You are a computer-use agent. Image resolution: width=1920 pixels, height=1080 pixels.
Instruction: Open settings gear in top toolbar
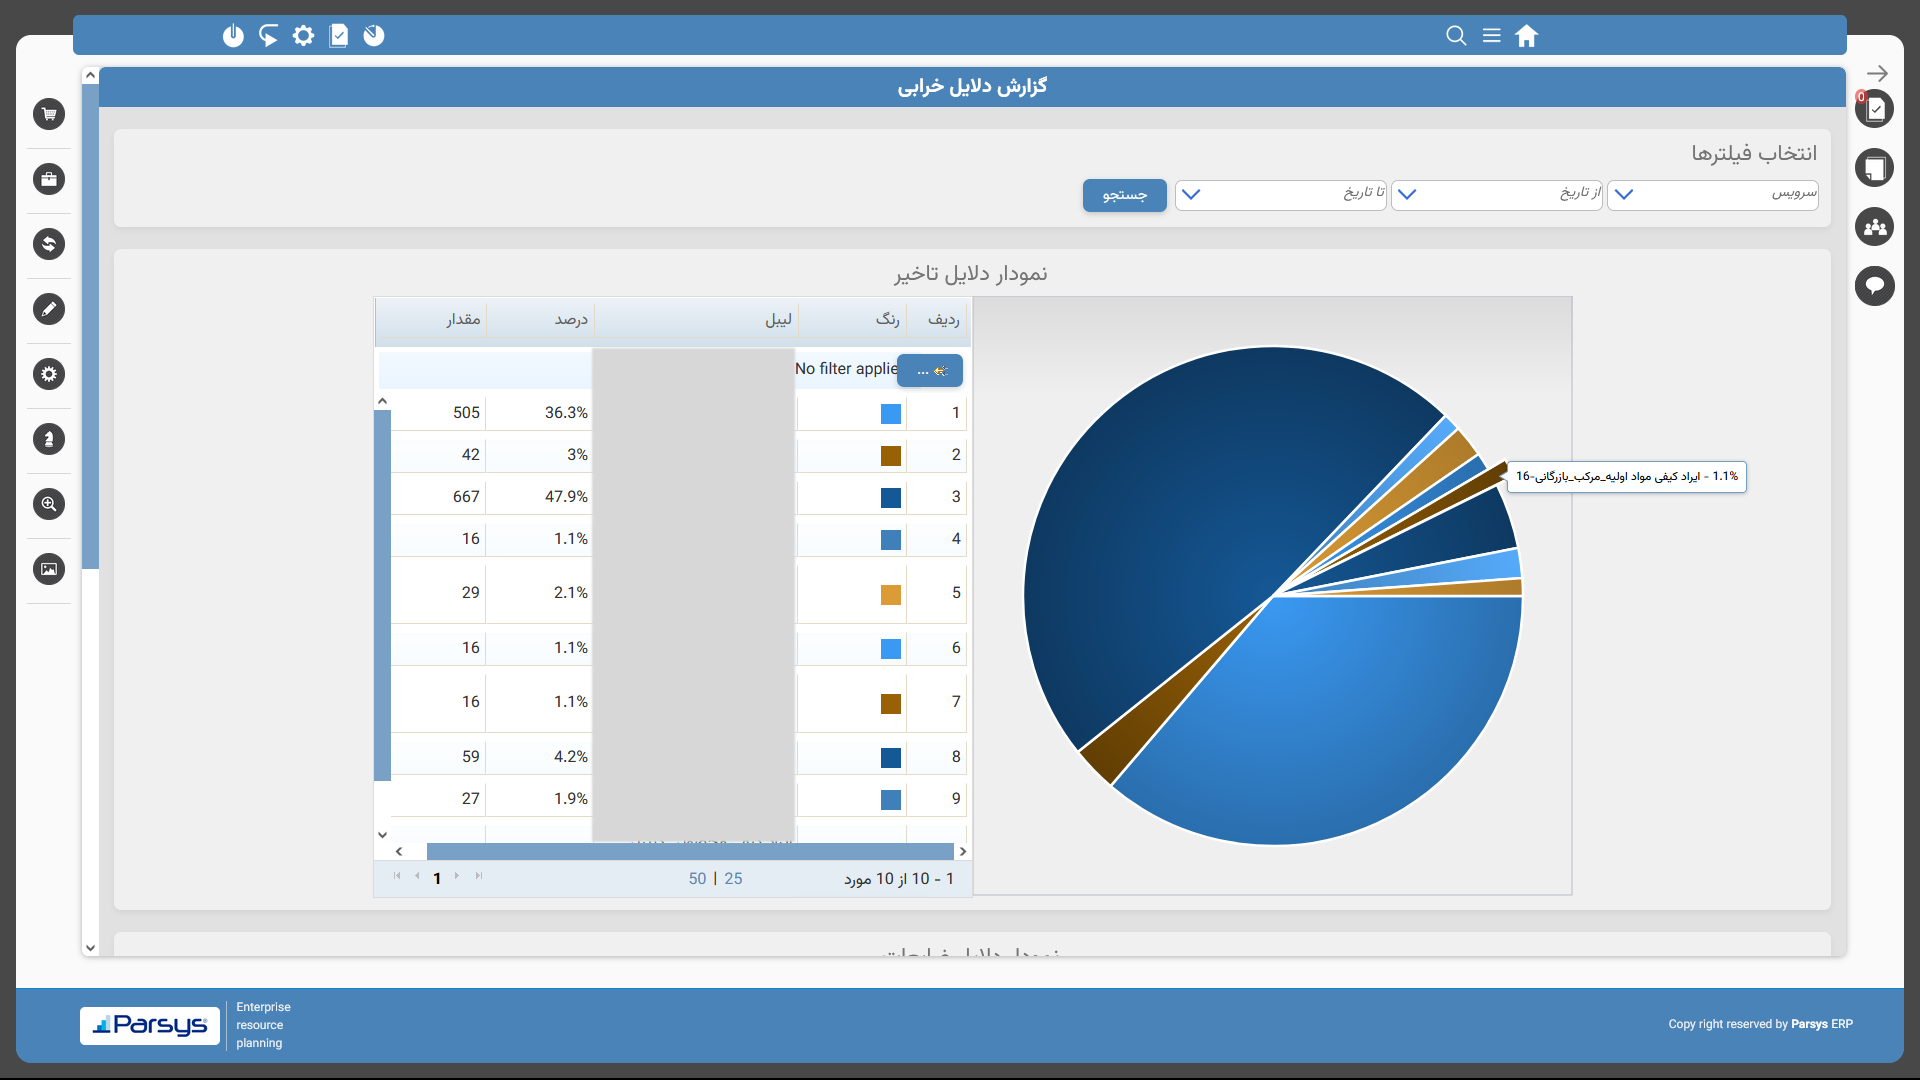[x=303, y=36]
